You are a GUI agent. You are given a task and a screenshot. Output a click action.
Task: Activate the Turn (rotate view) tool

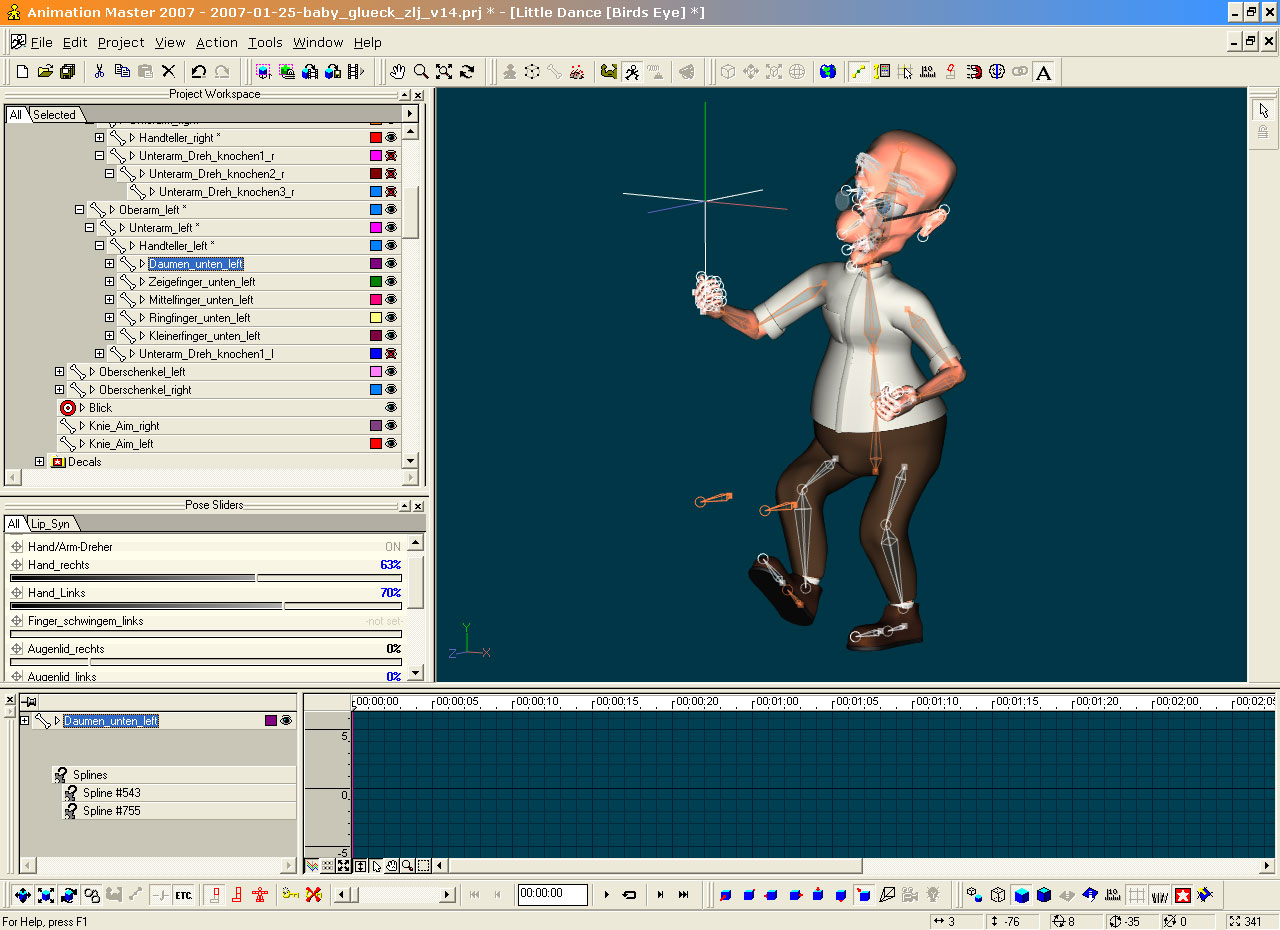(x=467, y=72)
